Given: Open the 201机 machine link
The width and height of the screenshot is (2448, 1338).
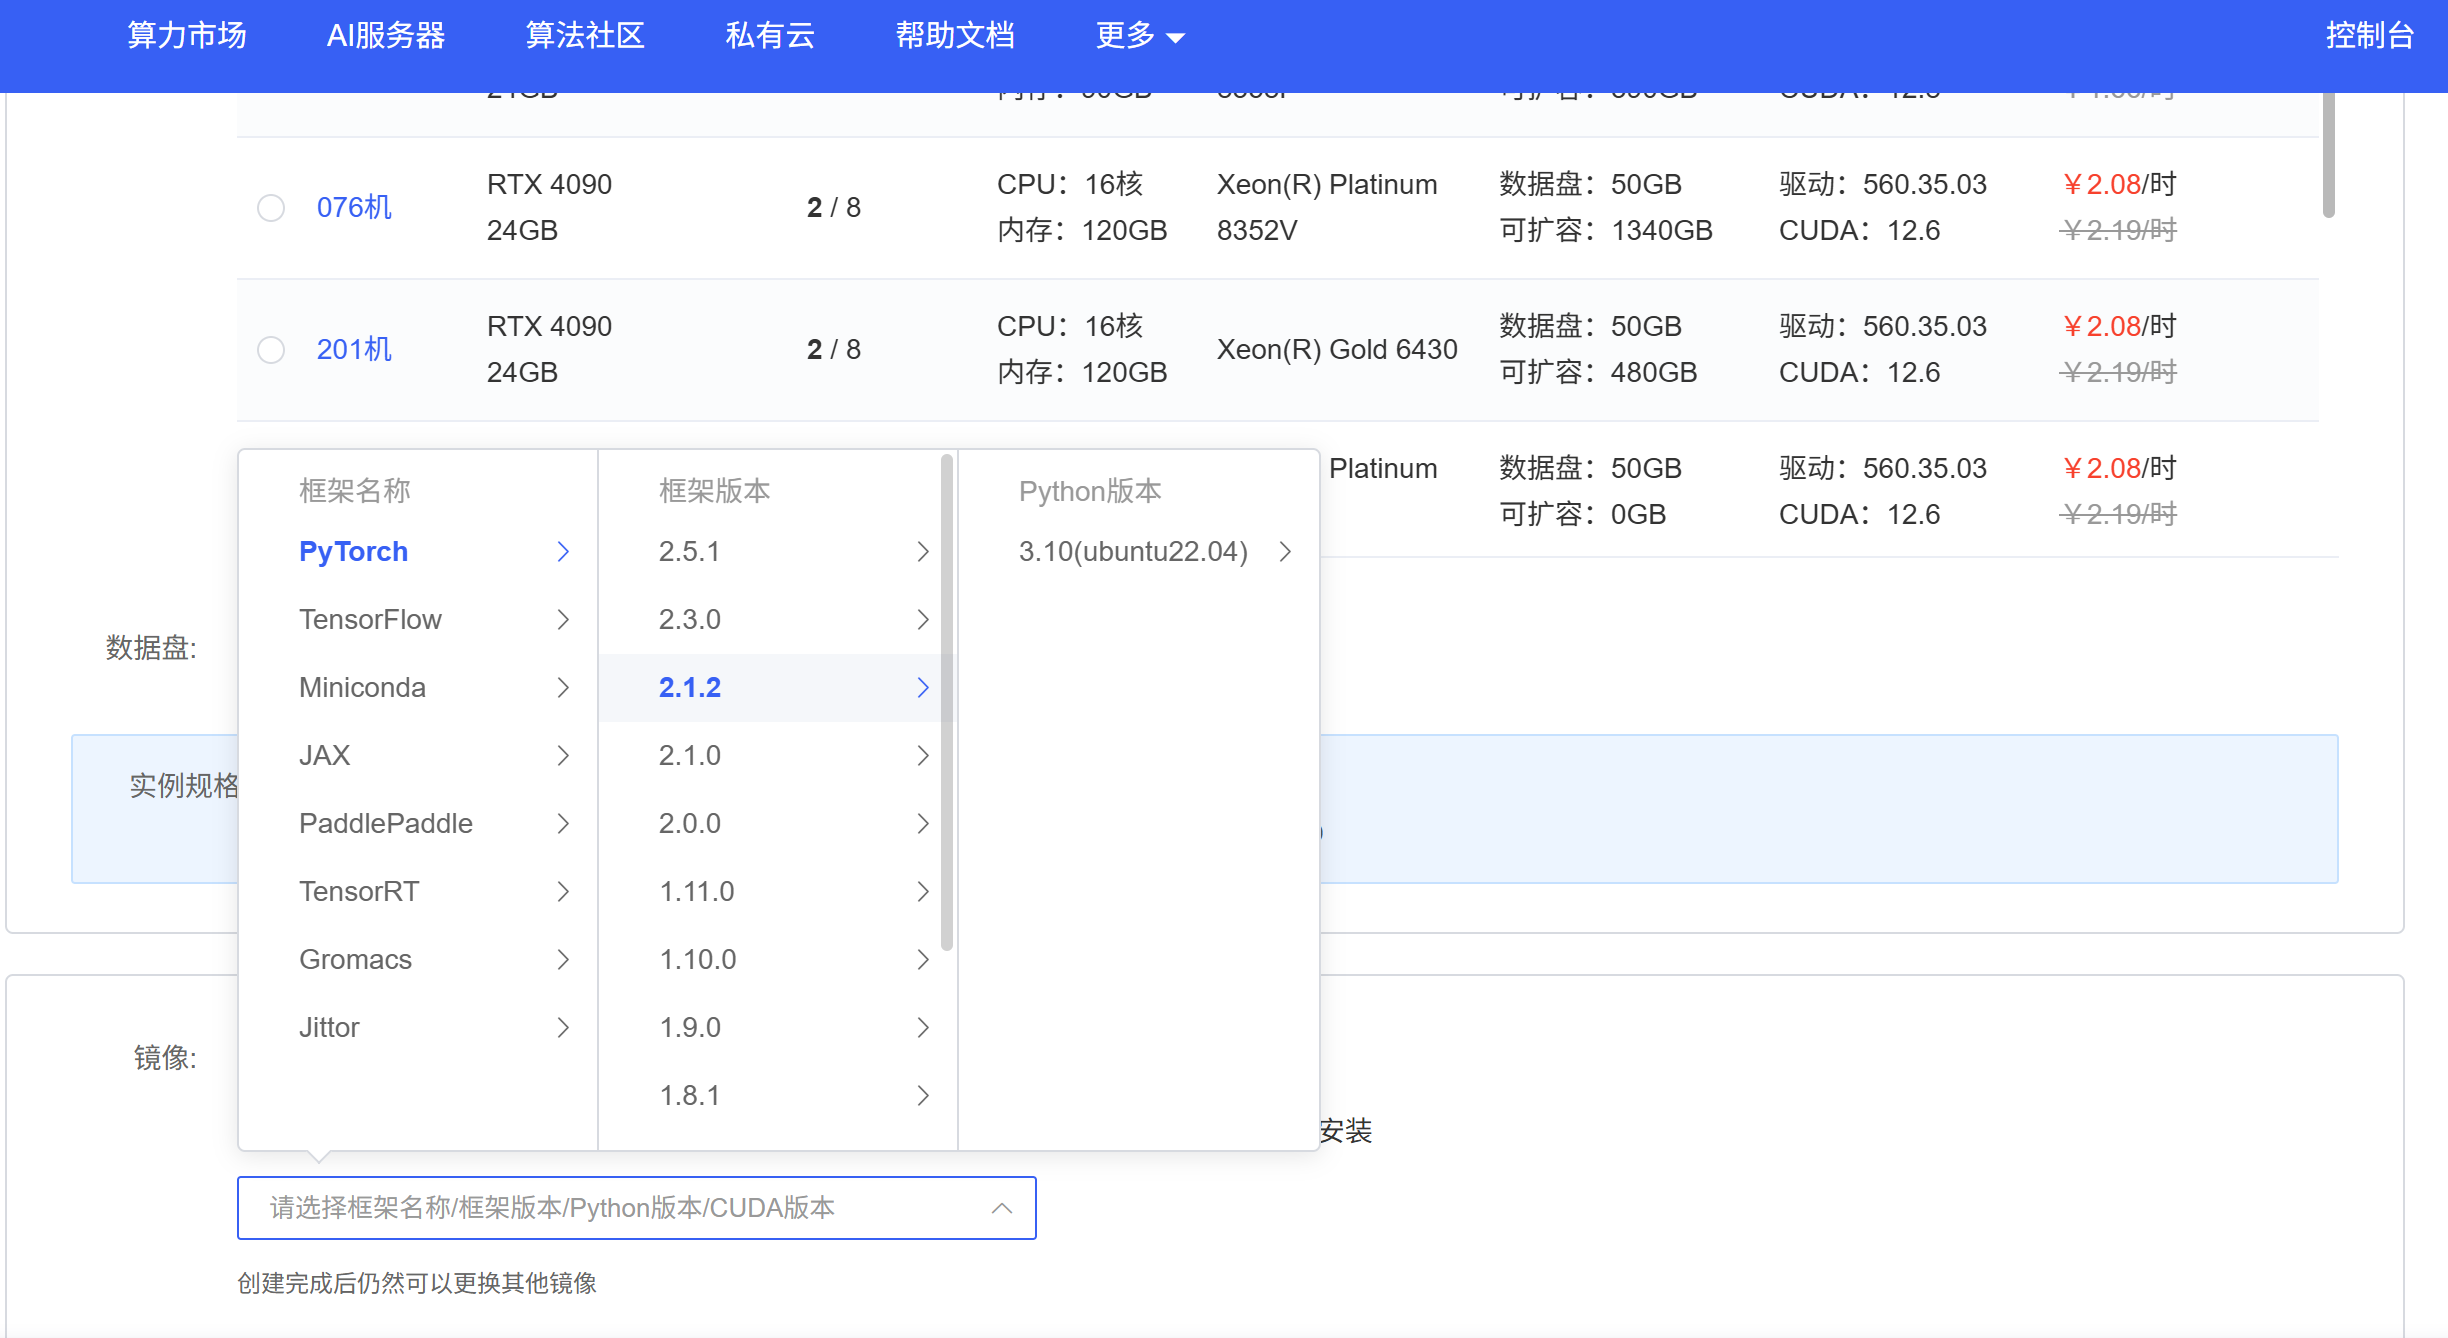Looking at the screenshot, I should (x=354, y=350).
